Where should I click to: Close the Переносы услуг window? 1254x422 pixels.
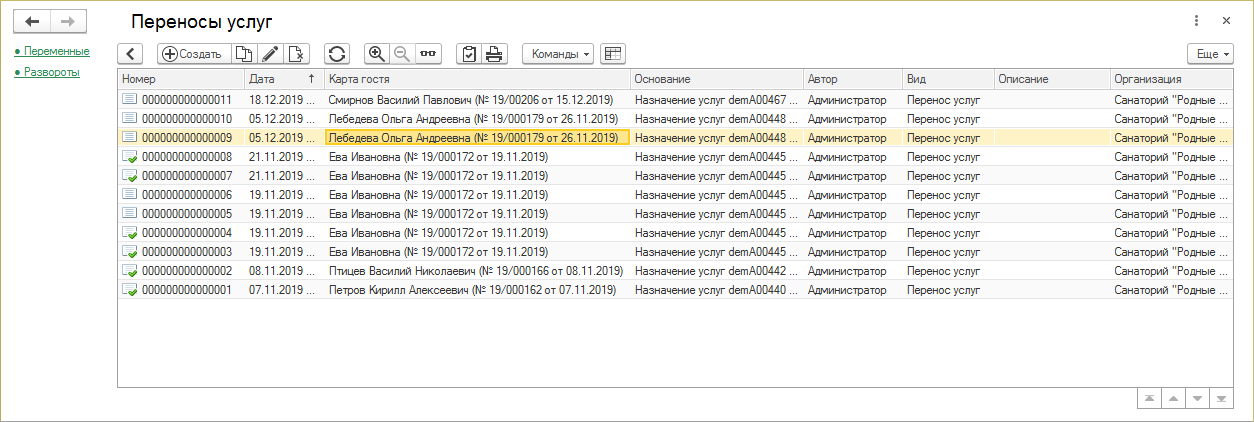(x=1226, y=21)
